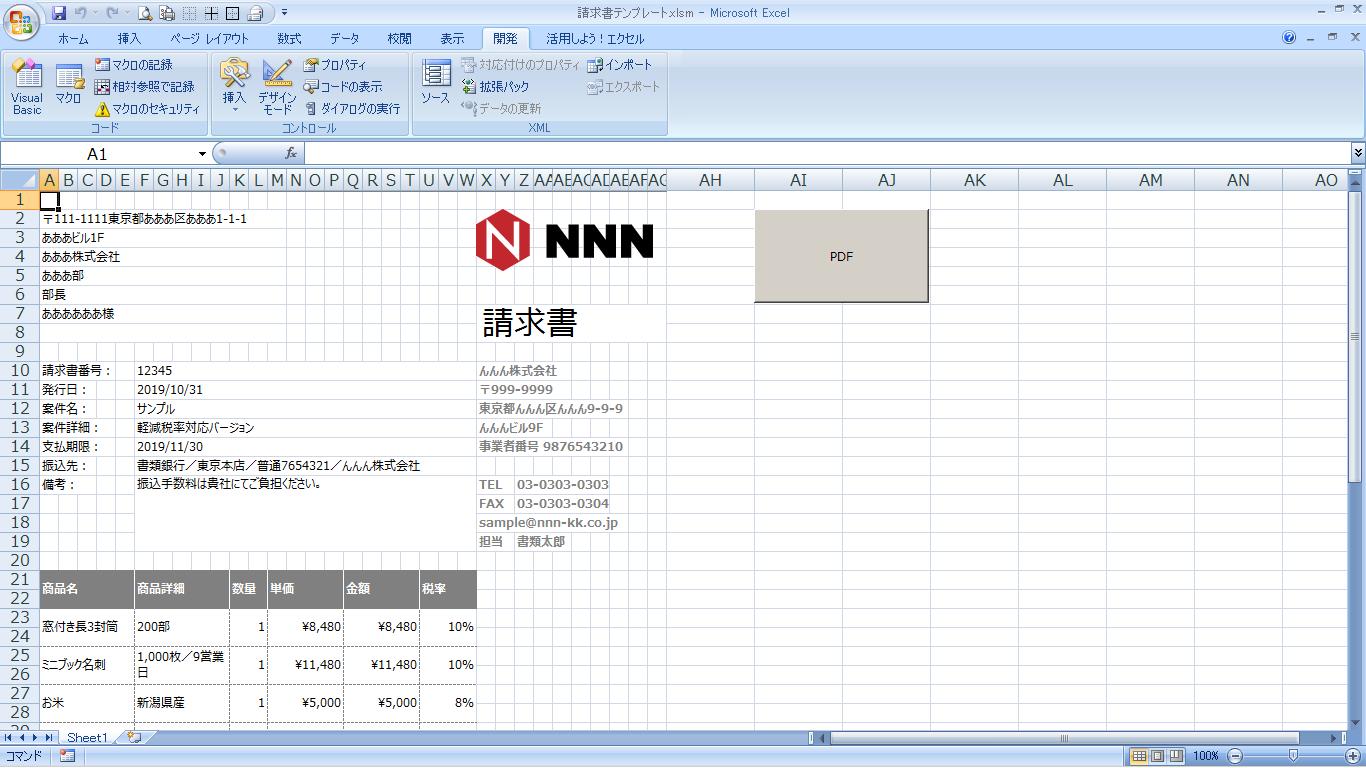Open the 活用しよう！エクセル tab

[595, 38]
